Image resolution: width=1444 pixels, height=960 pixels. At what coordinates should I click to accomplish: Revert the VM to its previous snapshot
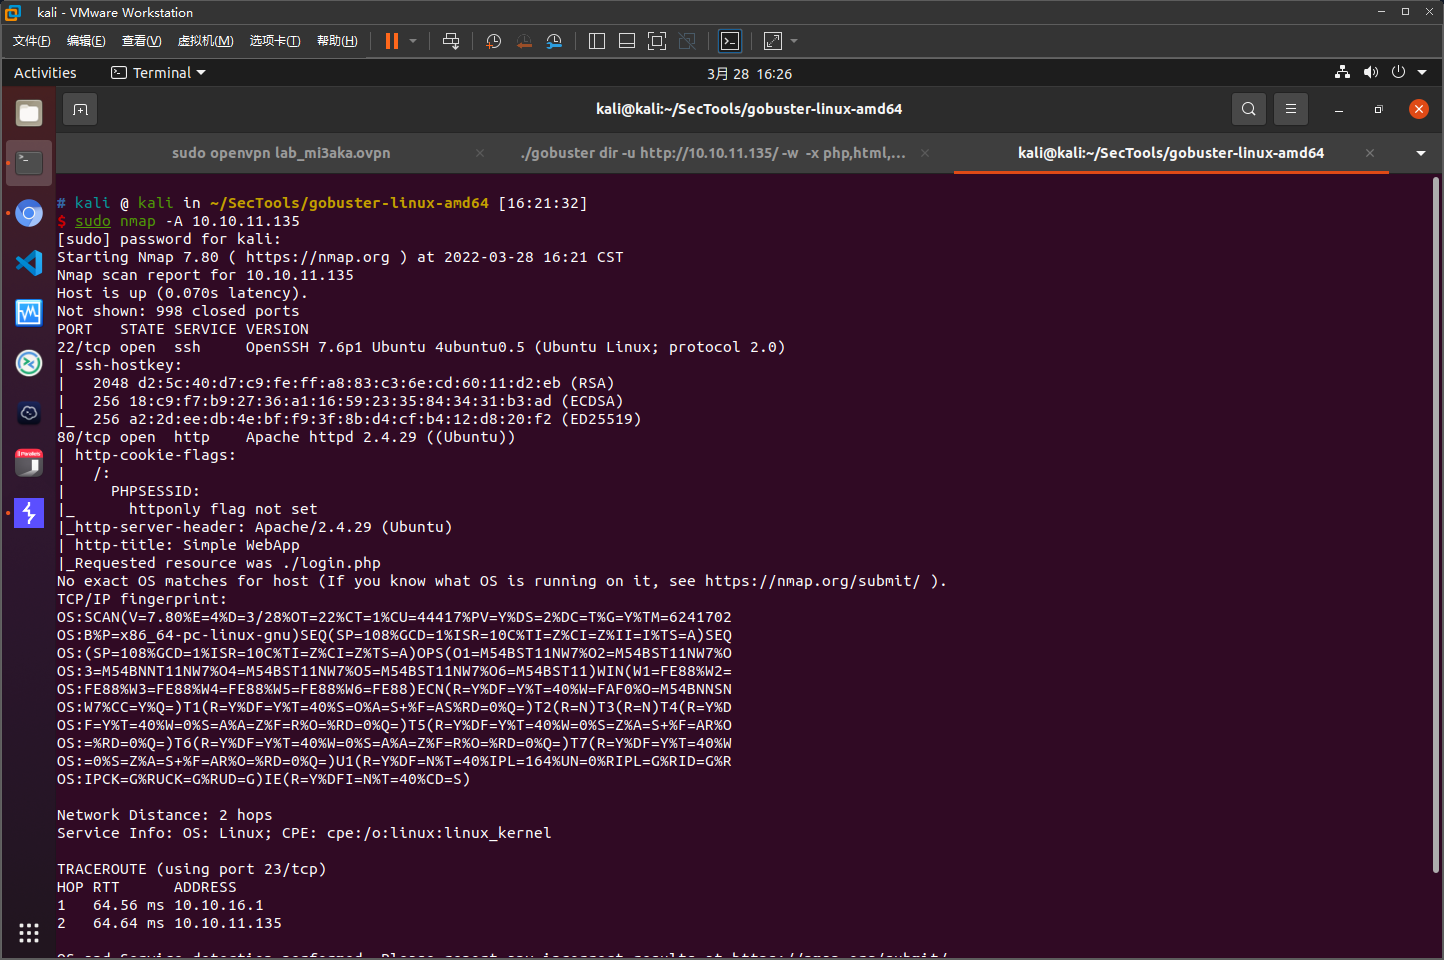[x=524, y=41]
